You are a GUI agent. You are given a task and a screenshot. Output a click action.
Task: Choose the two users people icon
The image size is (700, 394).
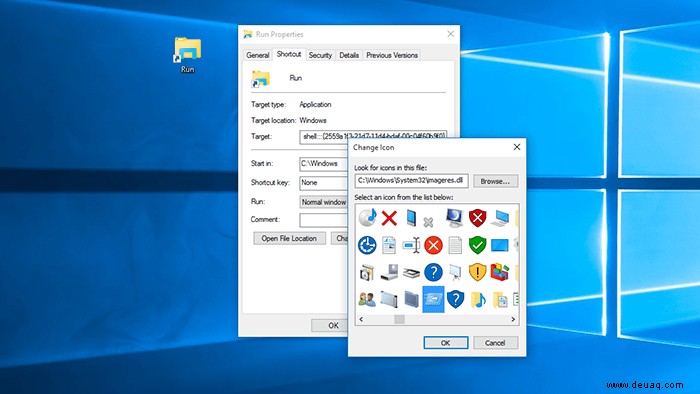click(367, 299)
